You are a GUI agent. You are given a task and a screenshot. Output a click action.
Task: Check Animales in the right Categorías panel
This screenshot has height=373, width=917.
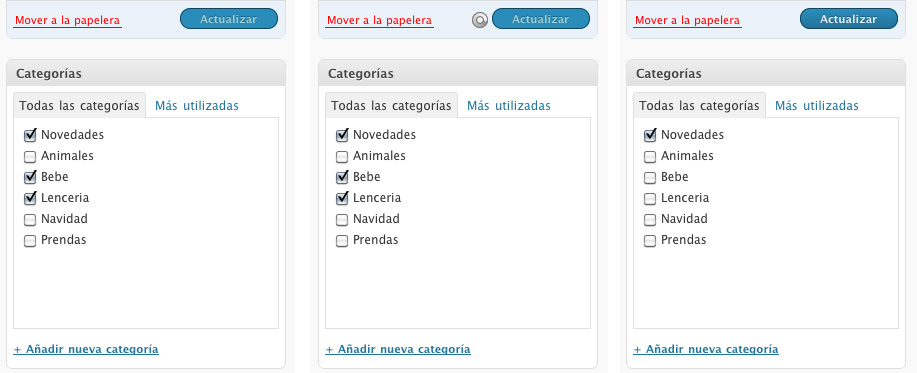[x=650, y=157]
